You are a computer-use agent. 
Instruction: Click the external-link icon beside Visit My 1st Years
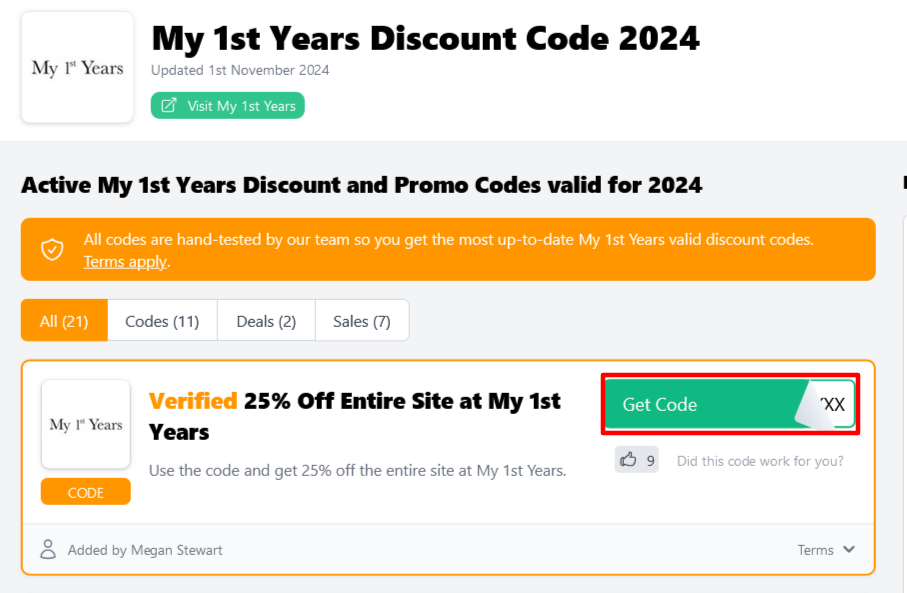[x=169, y=106]
